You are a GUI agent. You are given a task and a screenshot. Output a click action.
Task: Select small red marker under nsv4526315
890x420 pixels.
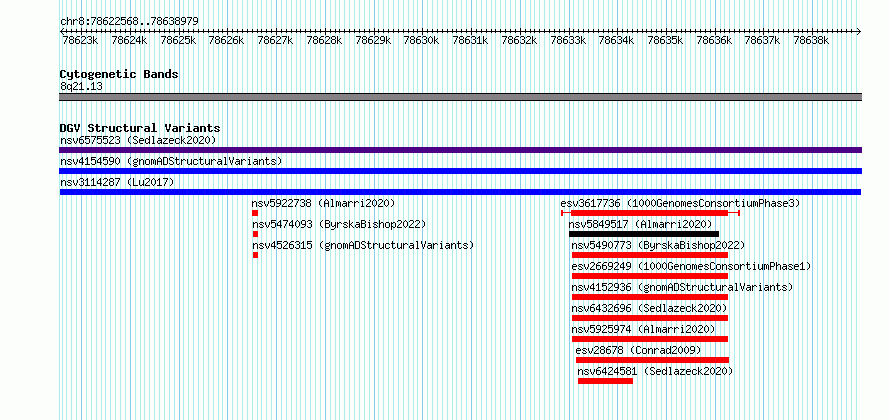[255, 255]
